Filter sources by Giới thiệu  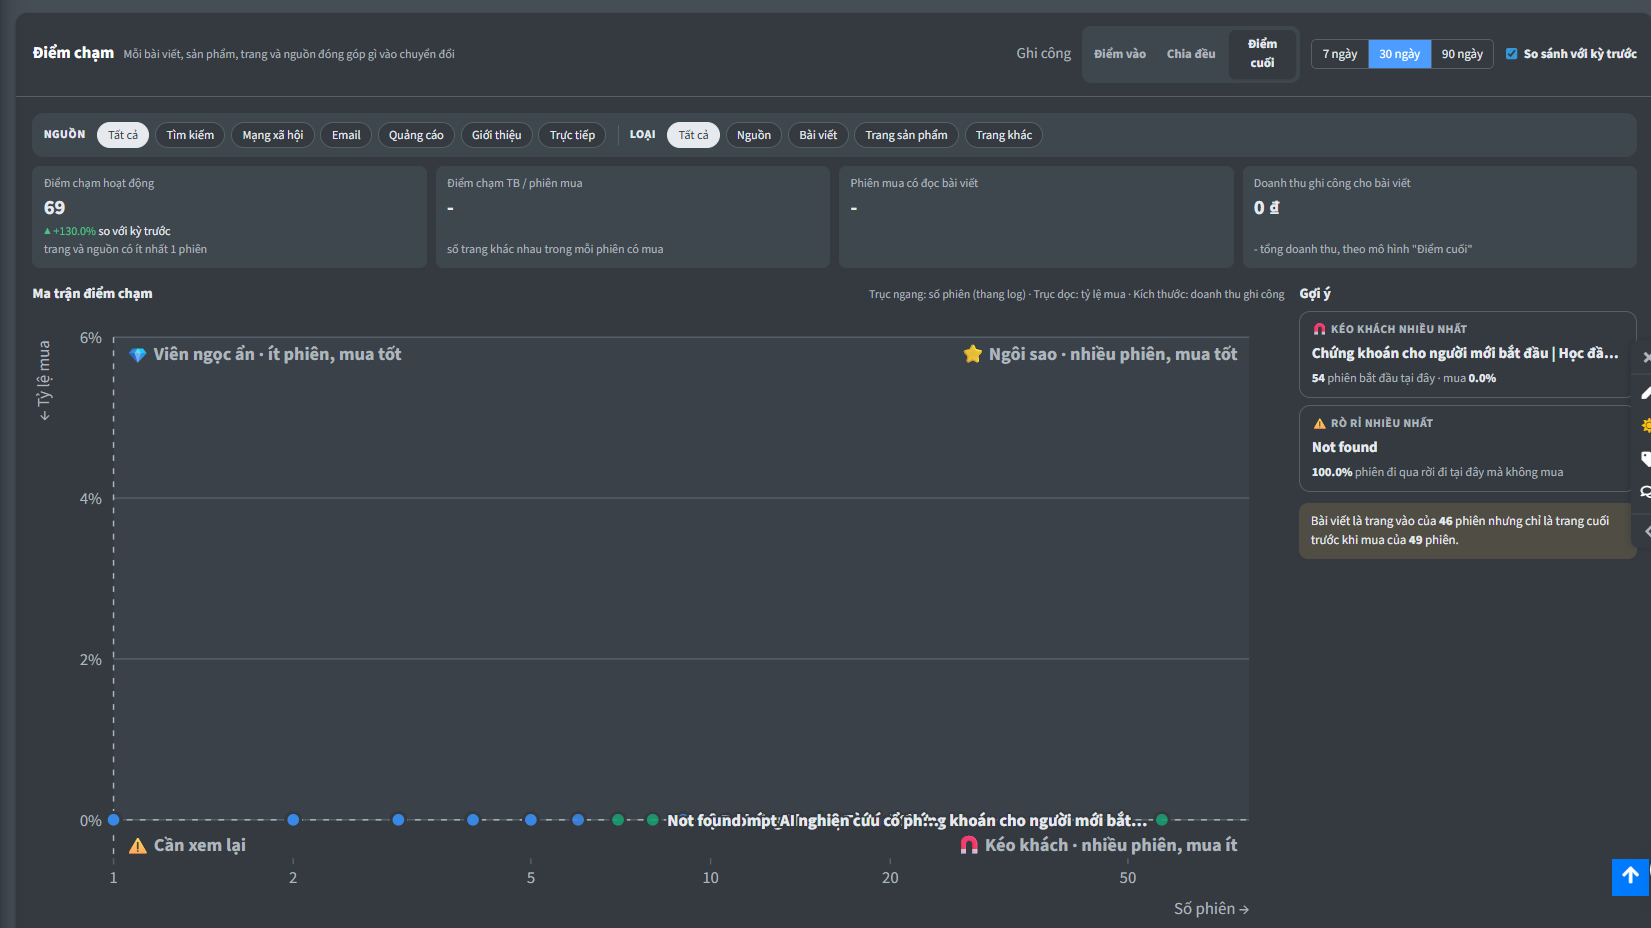[x=496, y=135]
